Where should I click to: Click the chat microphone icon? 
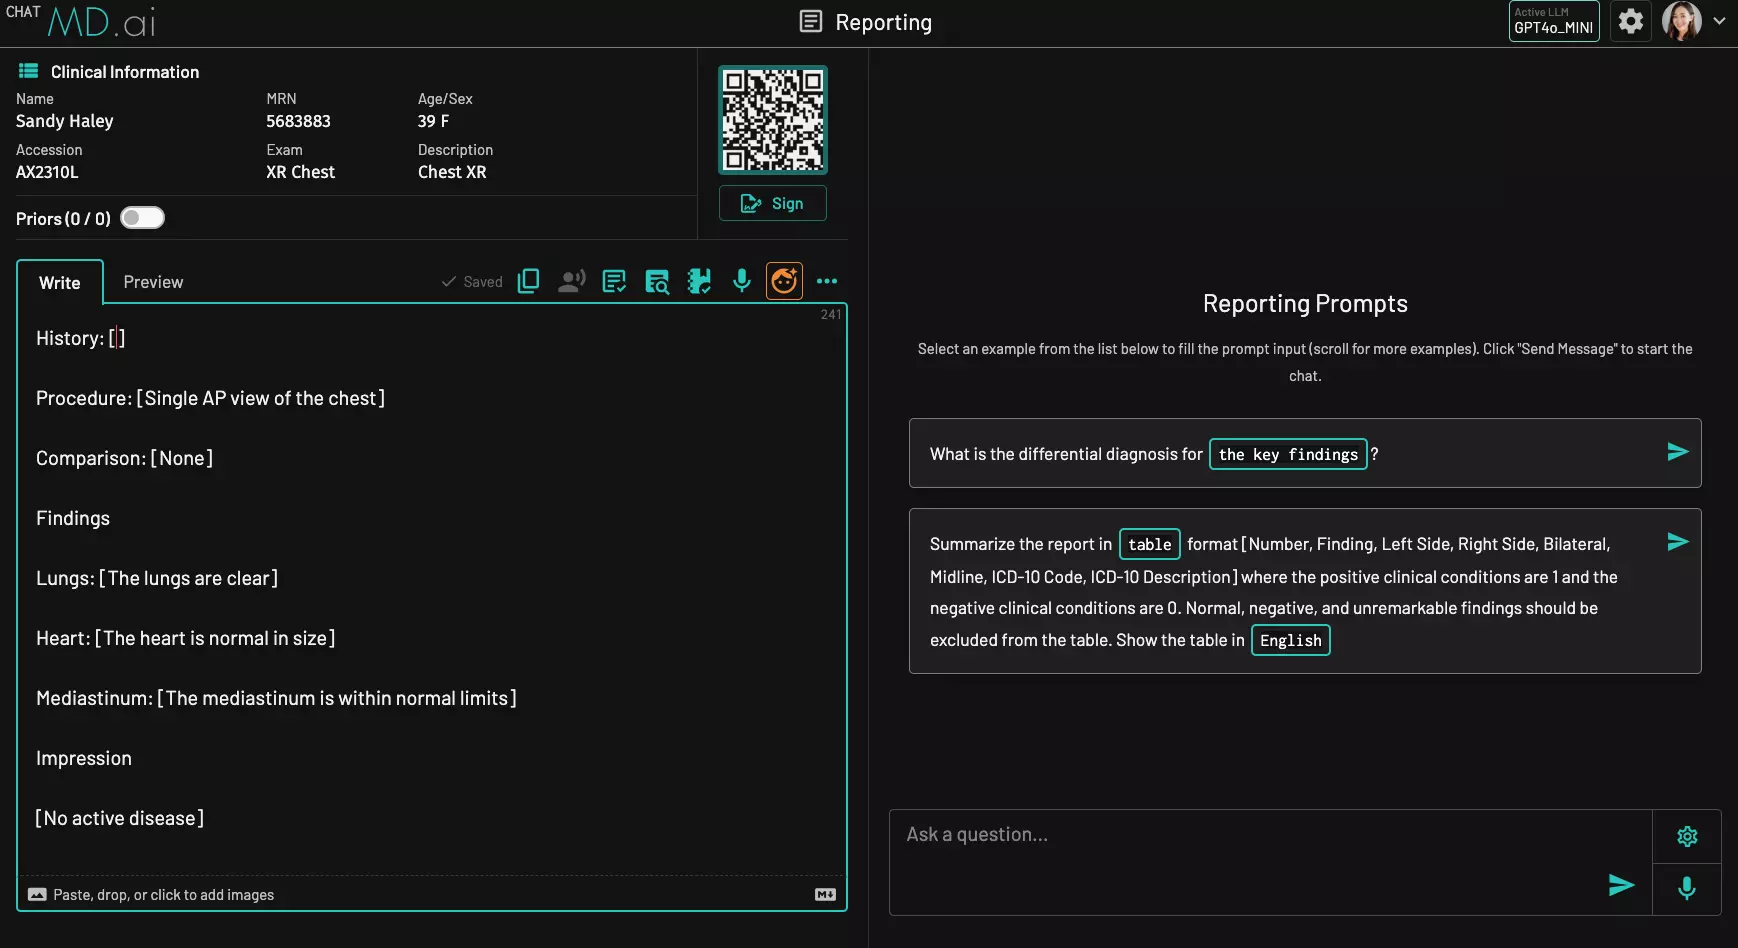pos(1686,888)
